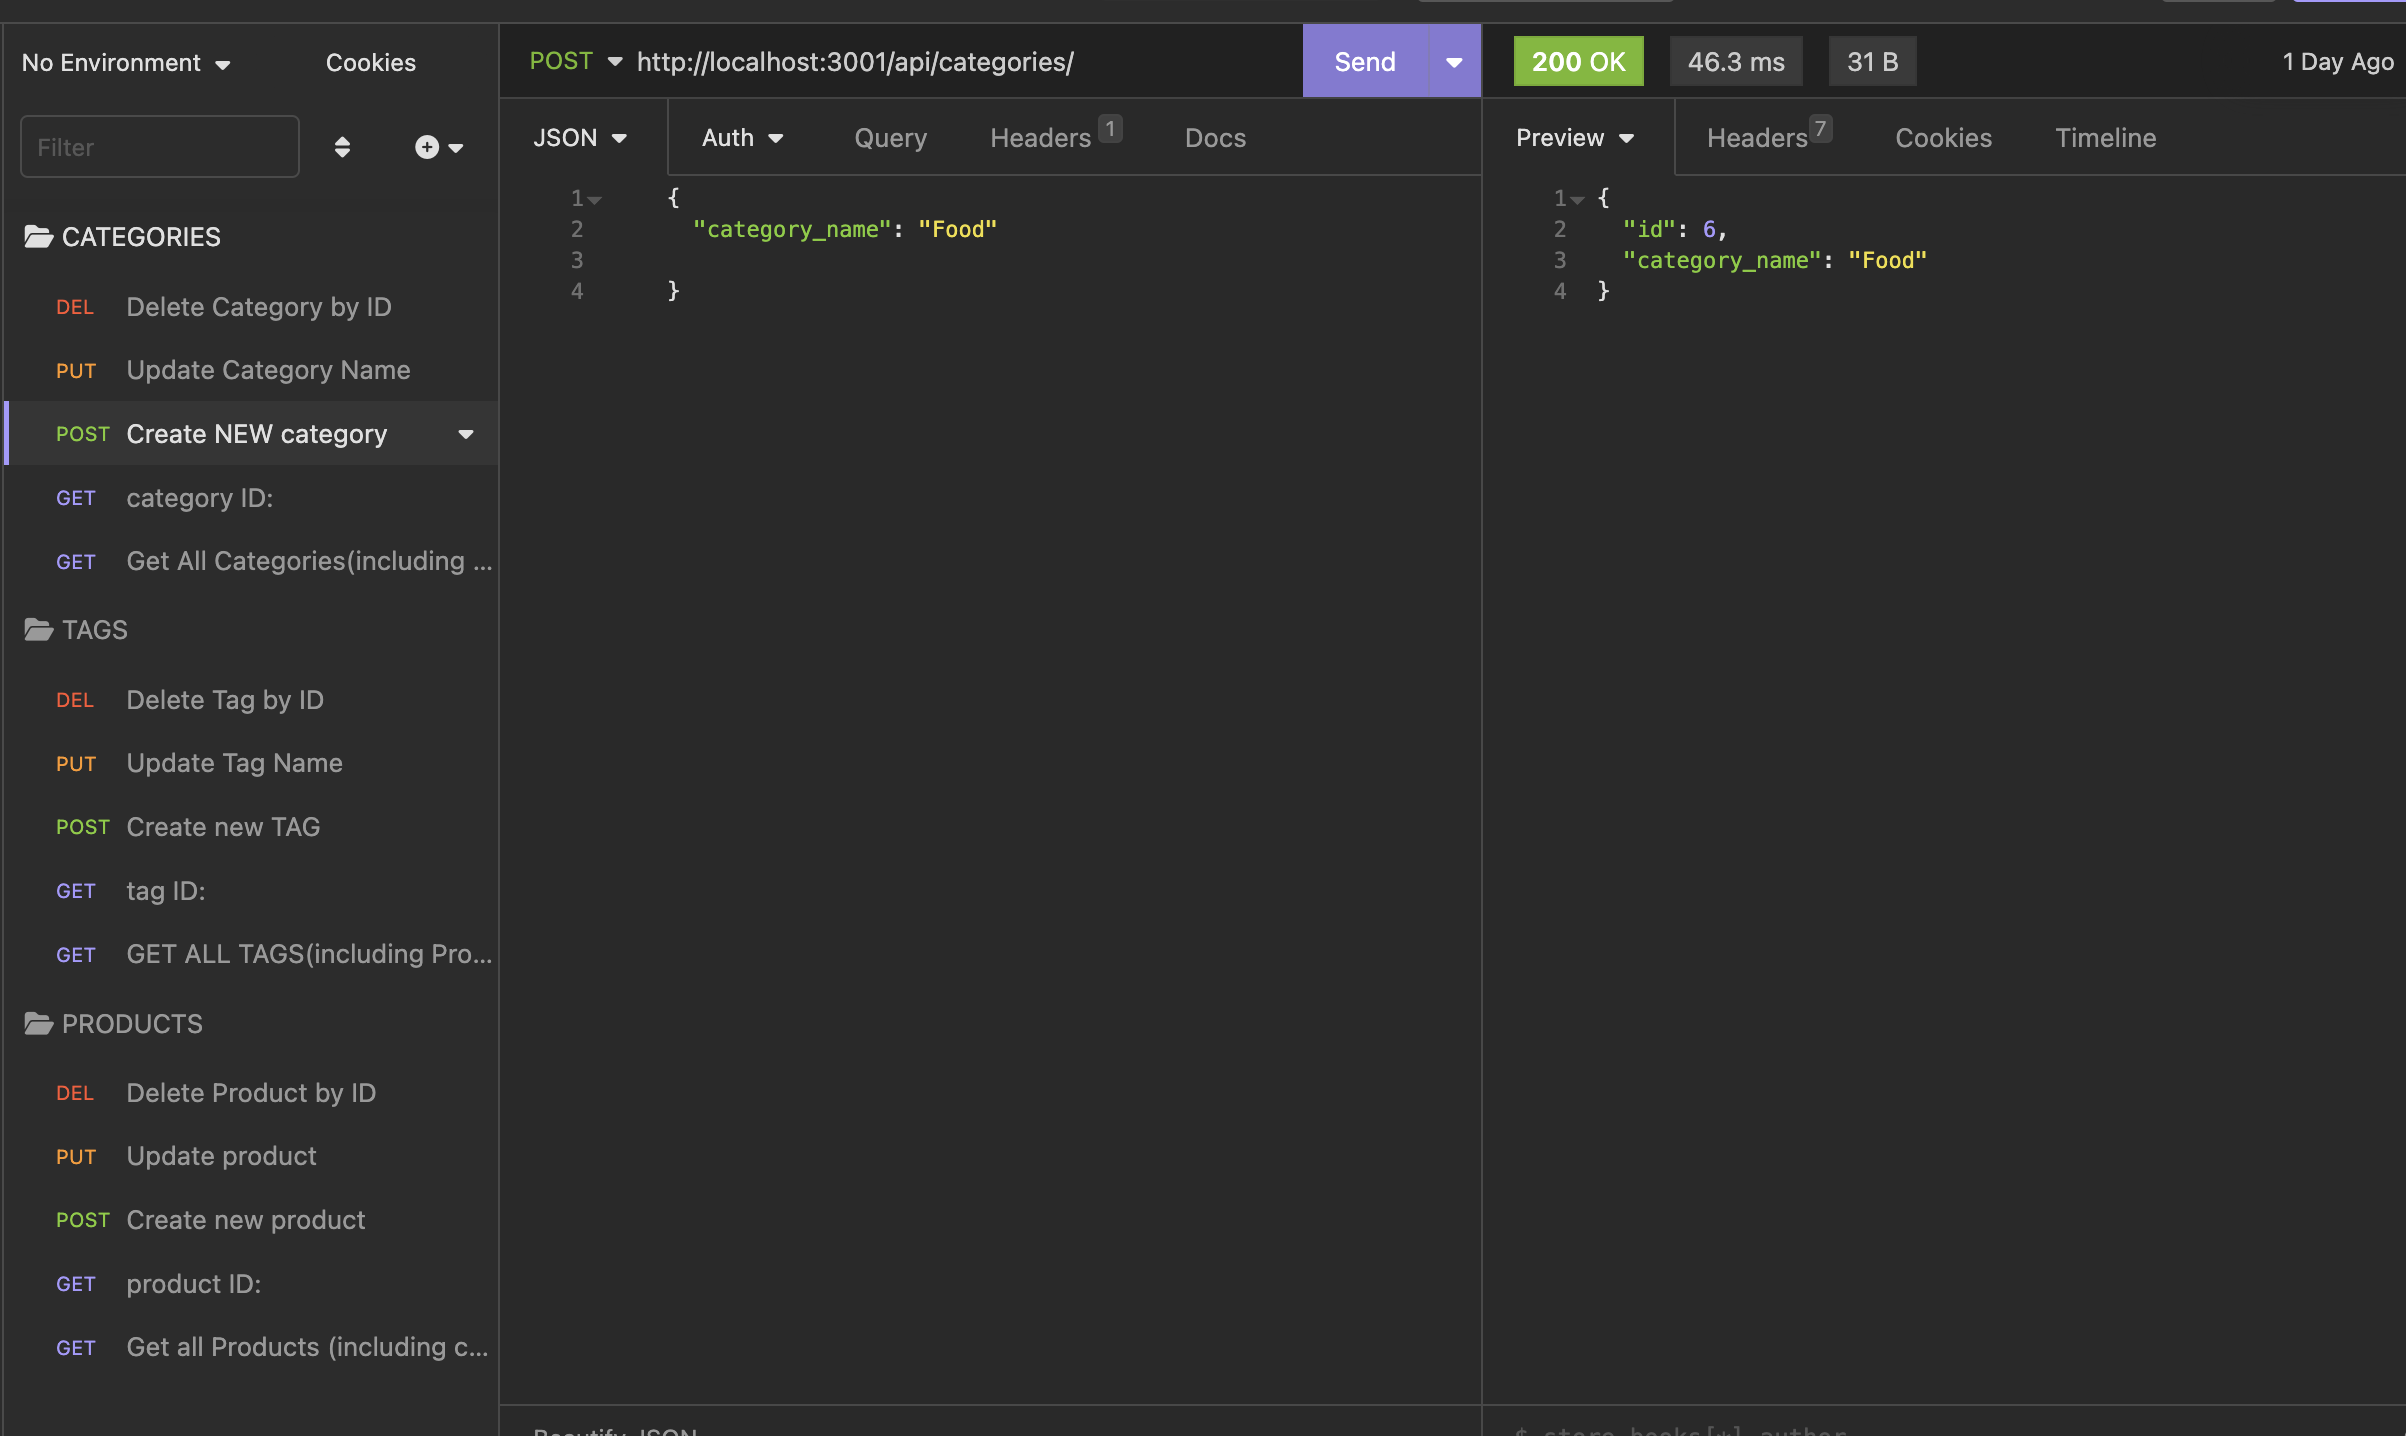Open the POST method dropdown

click(x=575, y=60)
